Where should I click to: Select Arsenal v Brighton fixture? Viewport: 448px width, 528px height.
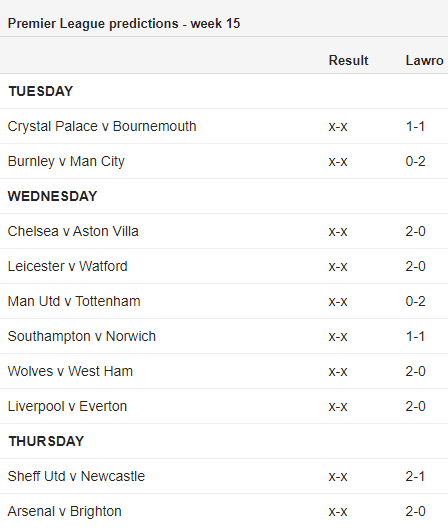pyautogui.click(x=65, y=512)
